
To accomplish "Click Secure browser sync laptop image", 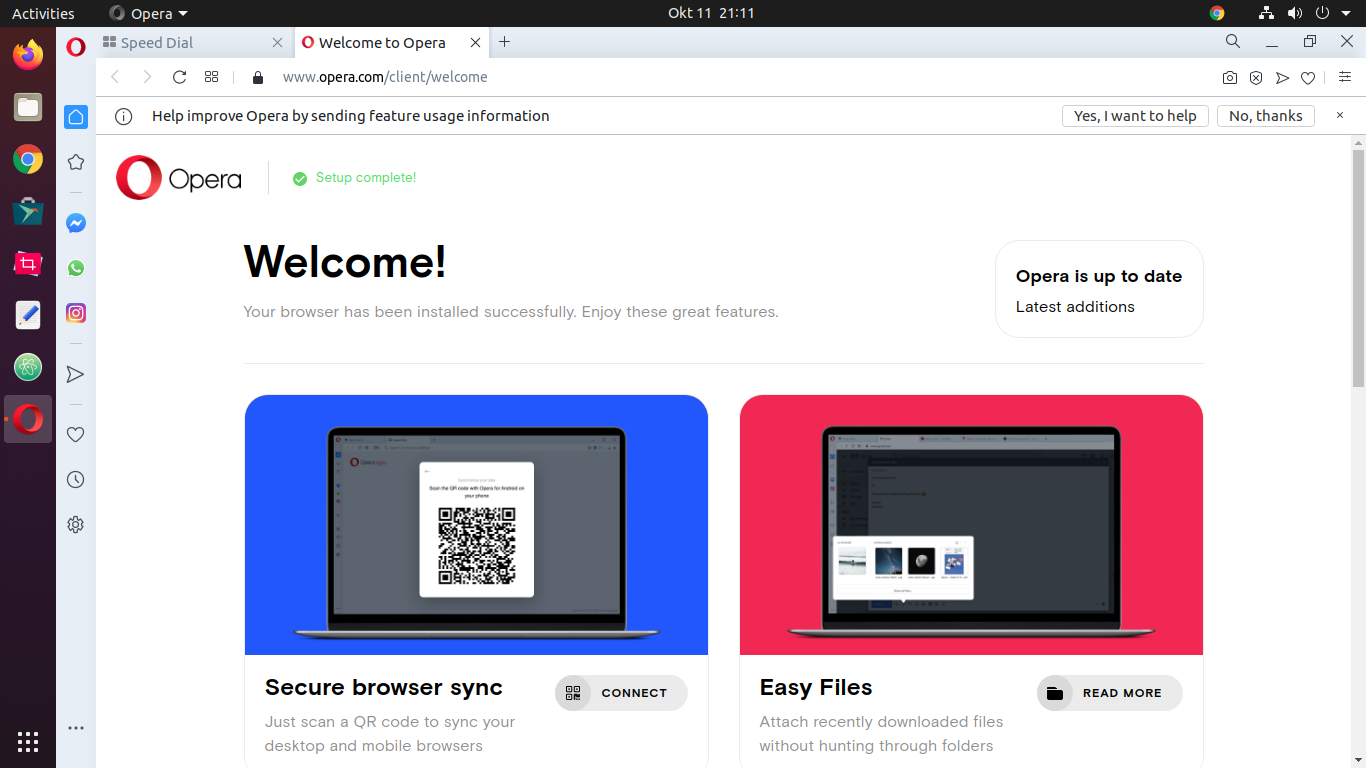I will tap(476, 525).
